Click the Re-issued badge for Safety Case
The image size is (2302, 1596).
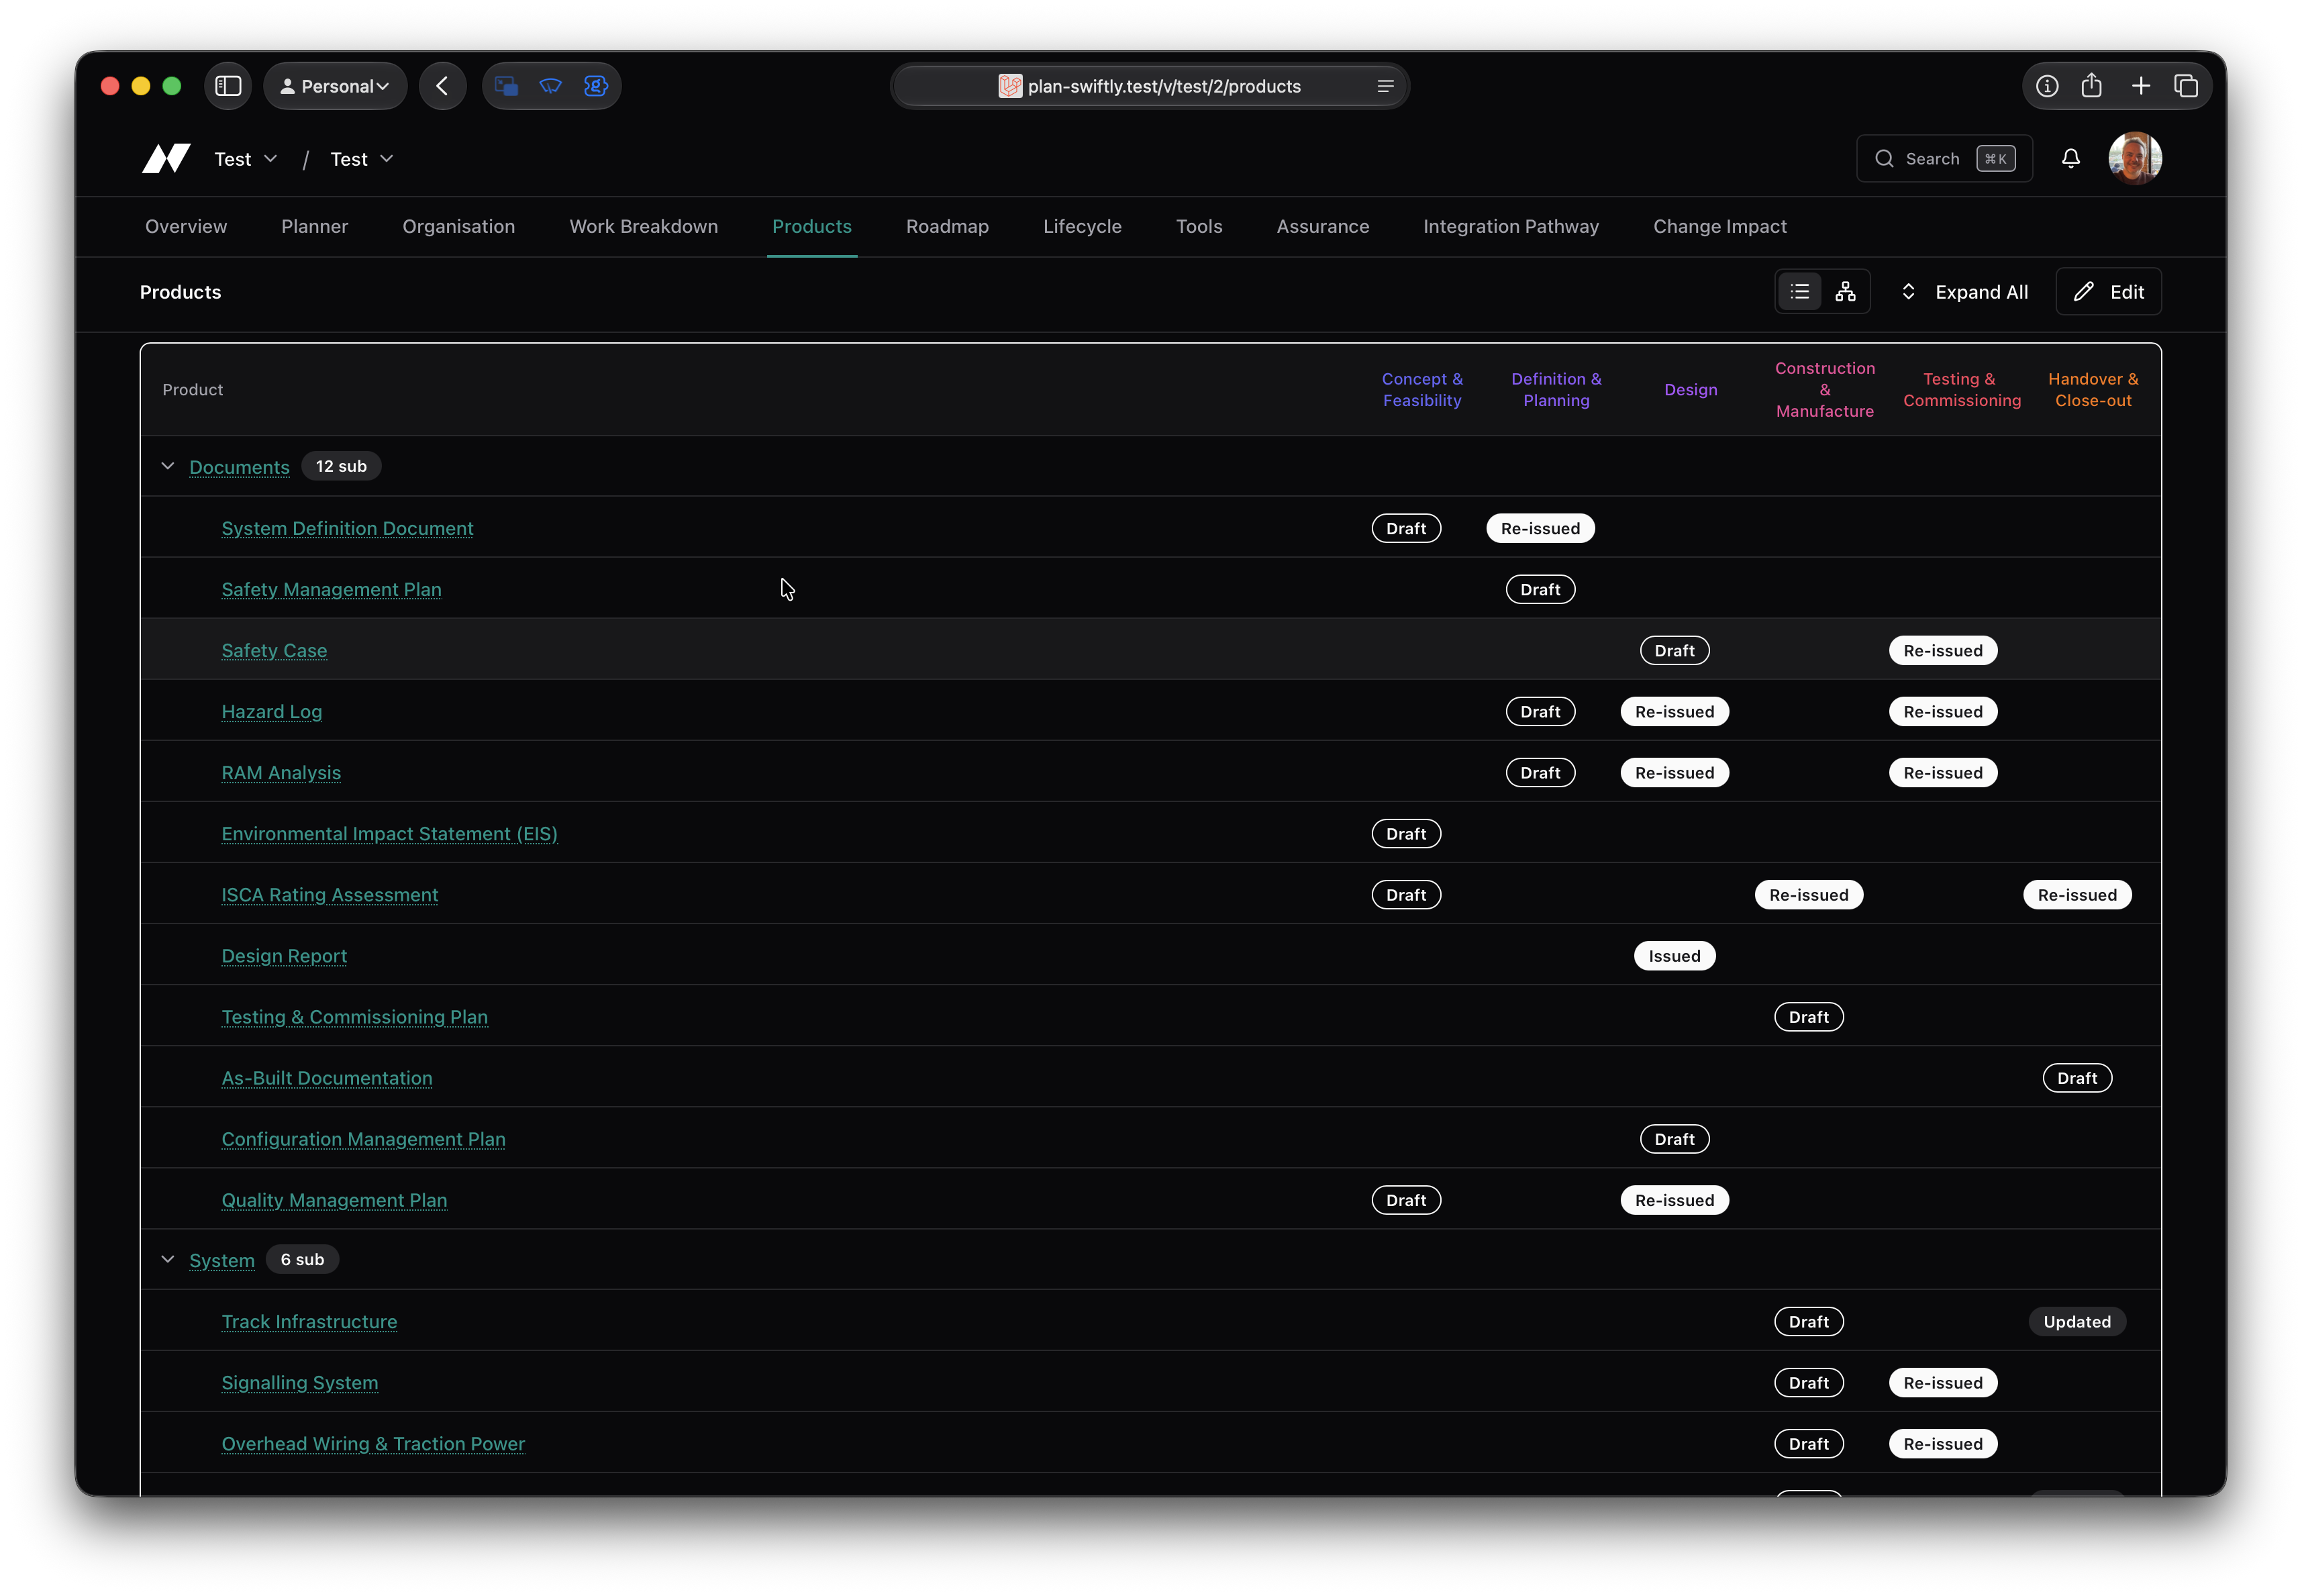click(1942, 650)
